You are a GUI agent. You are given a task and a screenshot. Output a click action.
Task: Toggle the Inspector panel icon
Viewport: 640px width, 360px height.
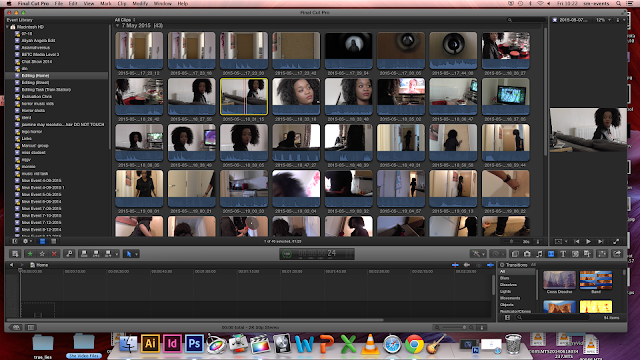coord(602,254)
